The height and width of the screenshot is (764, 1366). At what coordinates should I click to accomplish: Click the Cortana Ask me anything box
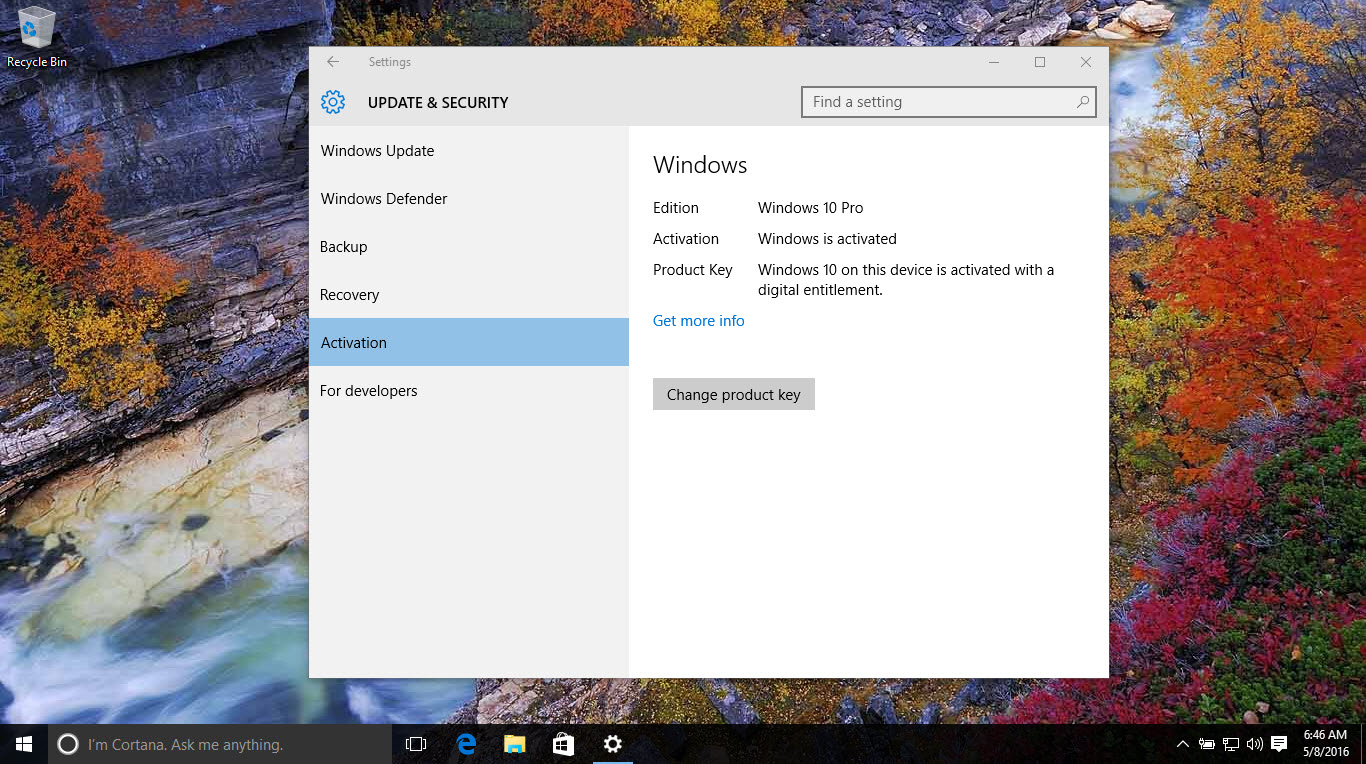(220, 744)
